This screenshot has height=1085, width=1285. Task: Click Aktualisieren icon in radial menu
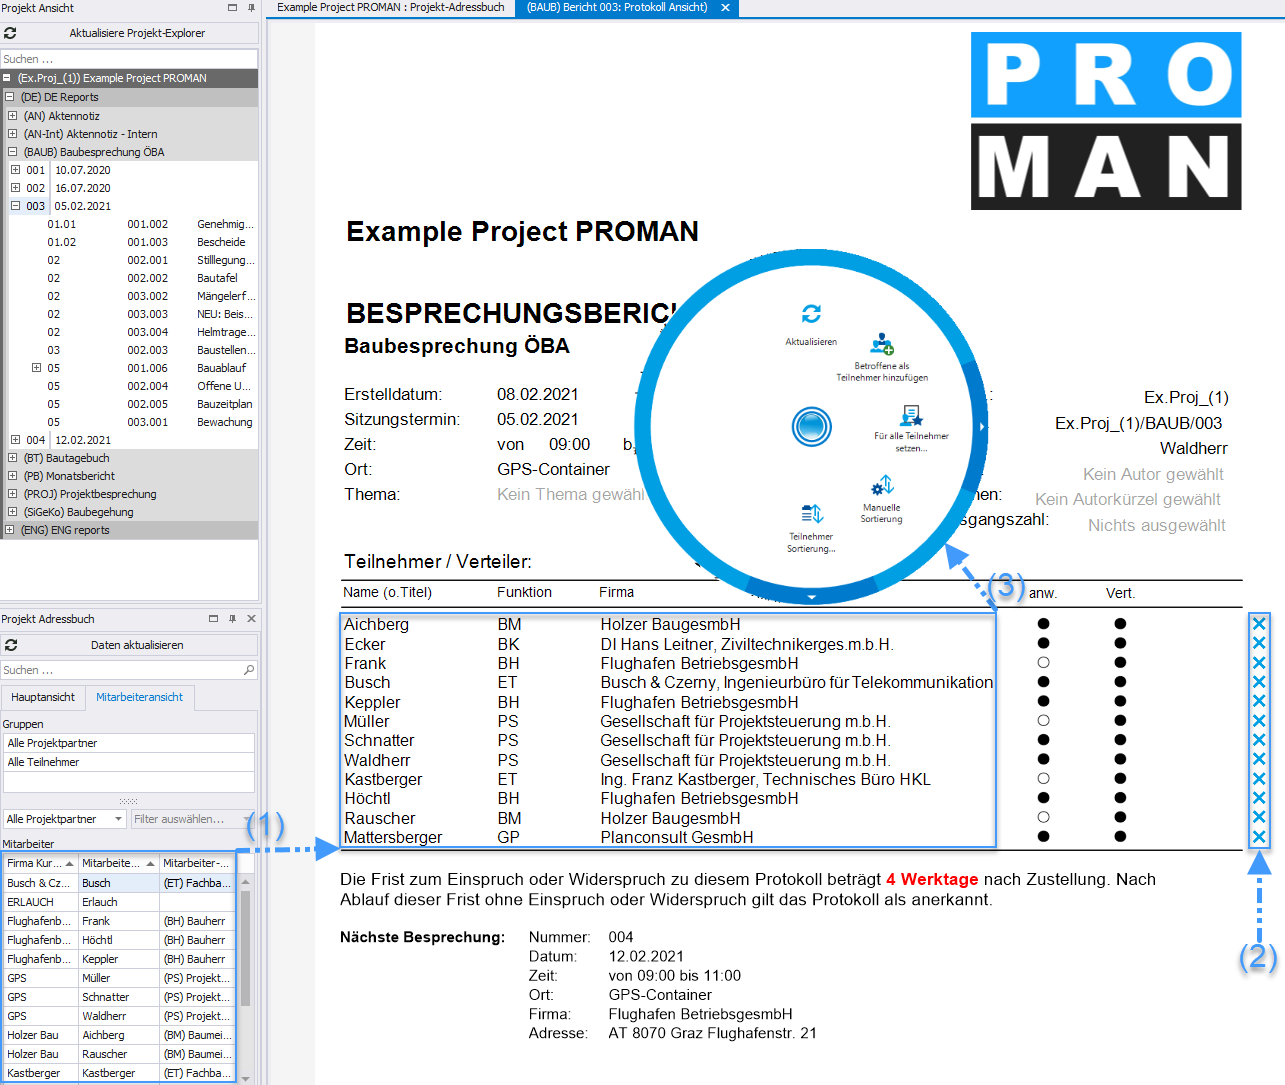[x=811, y=314]
